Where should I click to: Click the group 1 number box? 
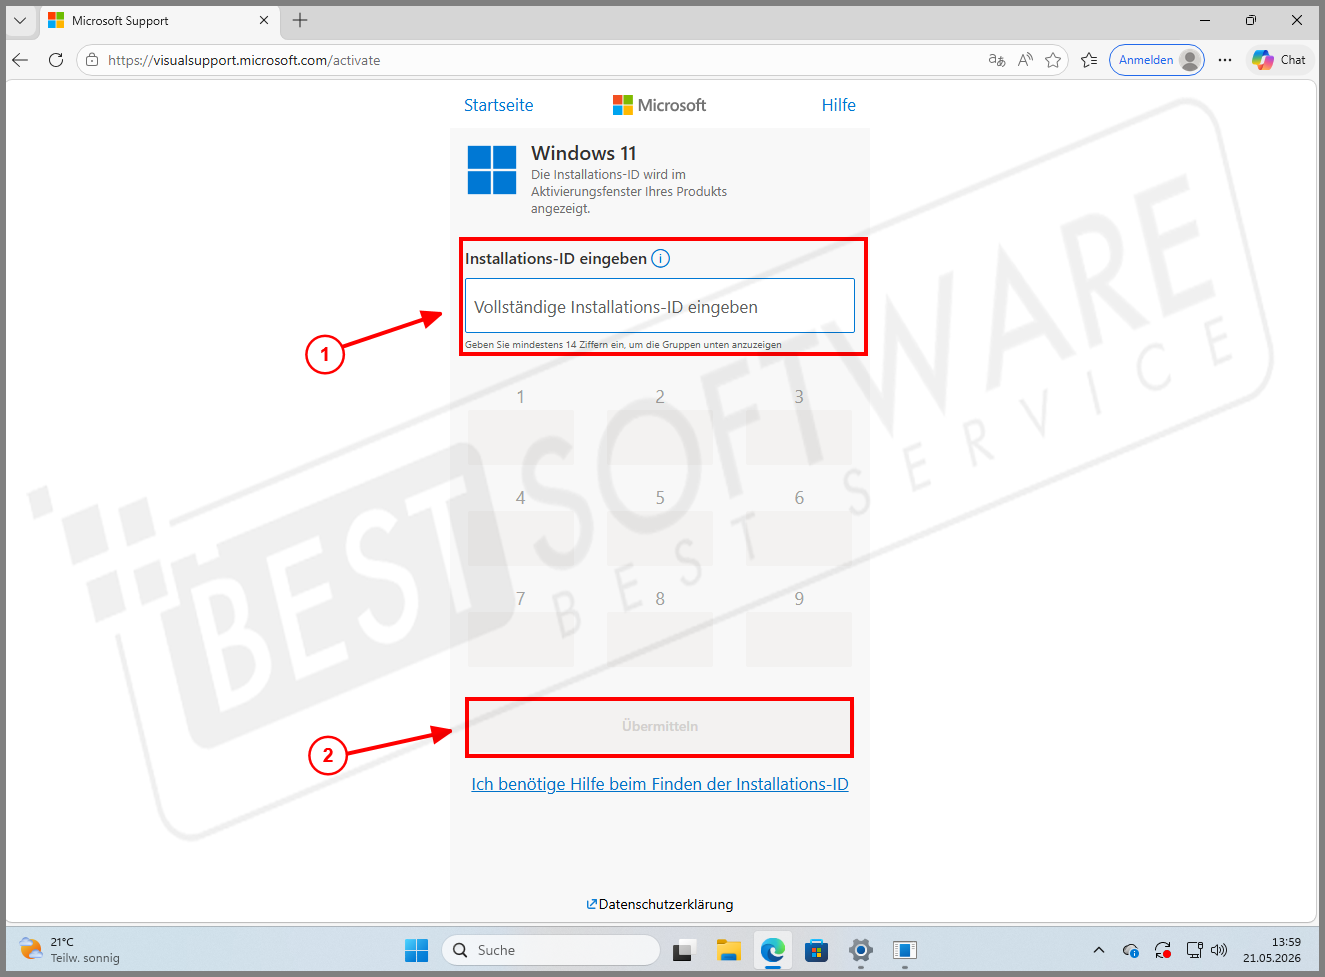(x=520, y=437)
